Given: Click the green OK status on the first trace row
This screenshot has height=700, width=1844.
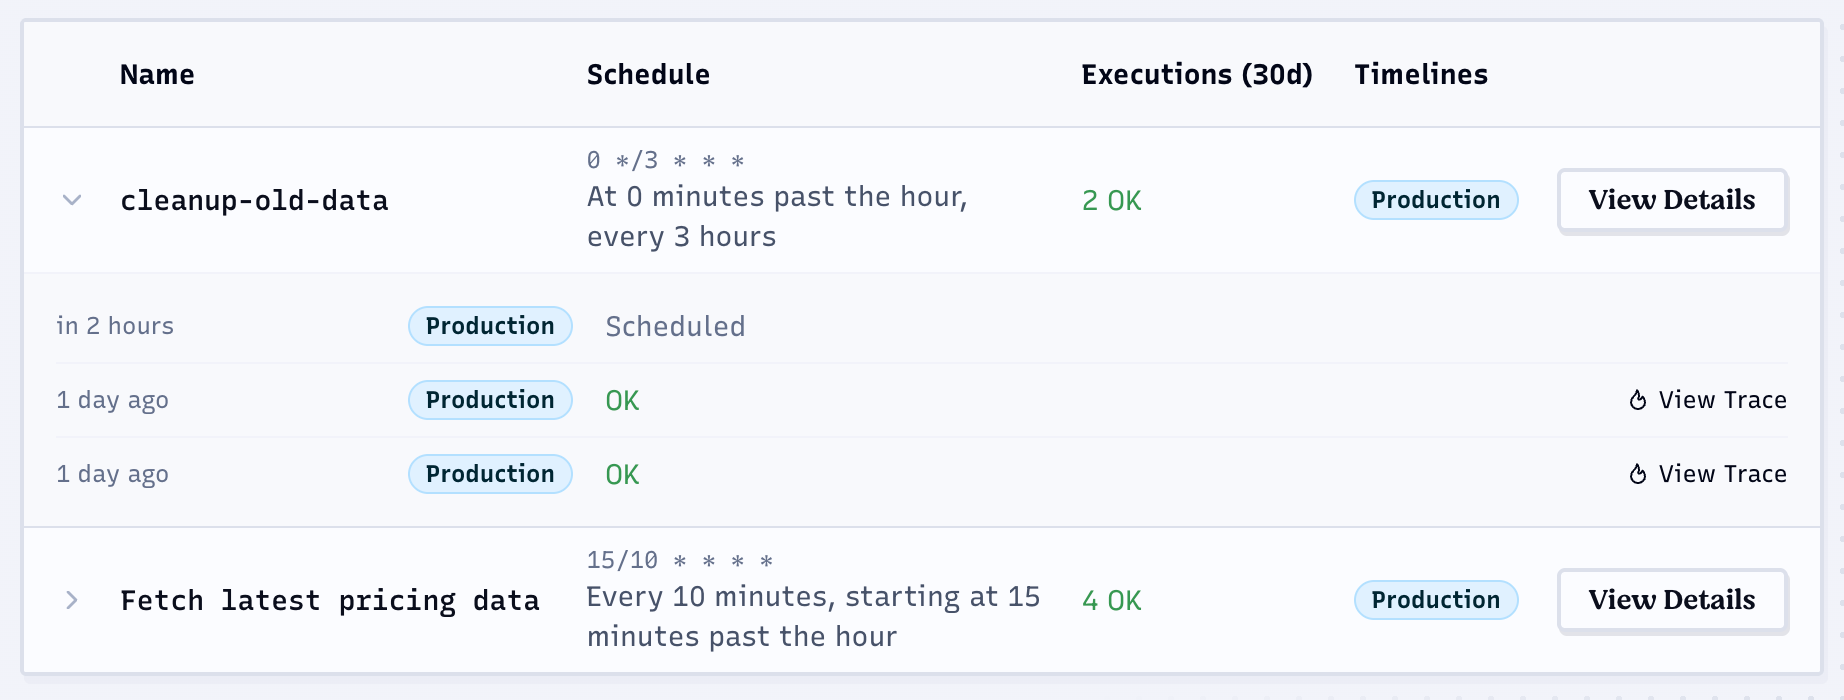Looking at the screenshot, I should click(x=621, y=399).
